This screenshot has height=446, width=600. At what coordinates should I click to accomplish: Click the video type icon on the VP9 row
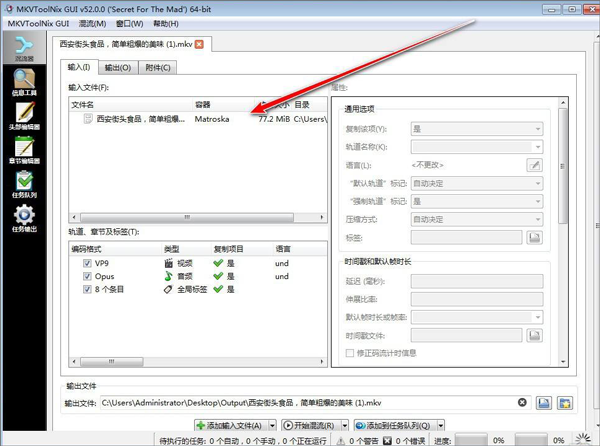click(x=168, y=263)
